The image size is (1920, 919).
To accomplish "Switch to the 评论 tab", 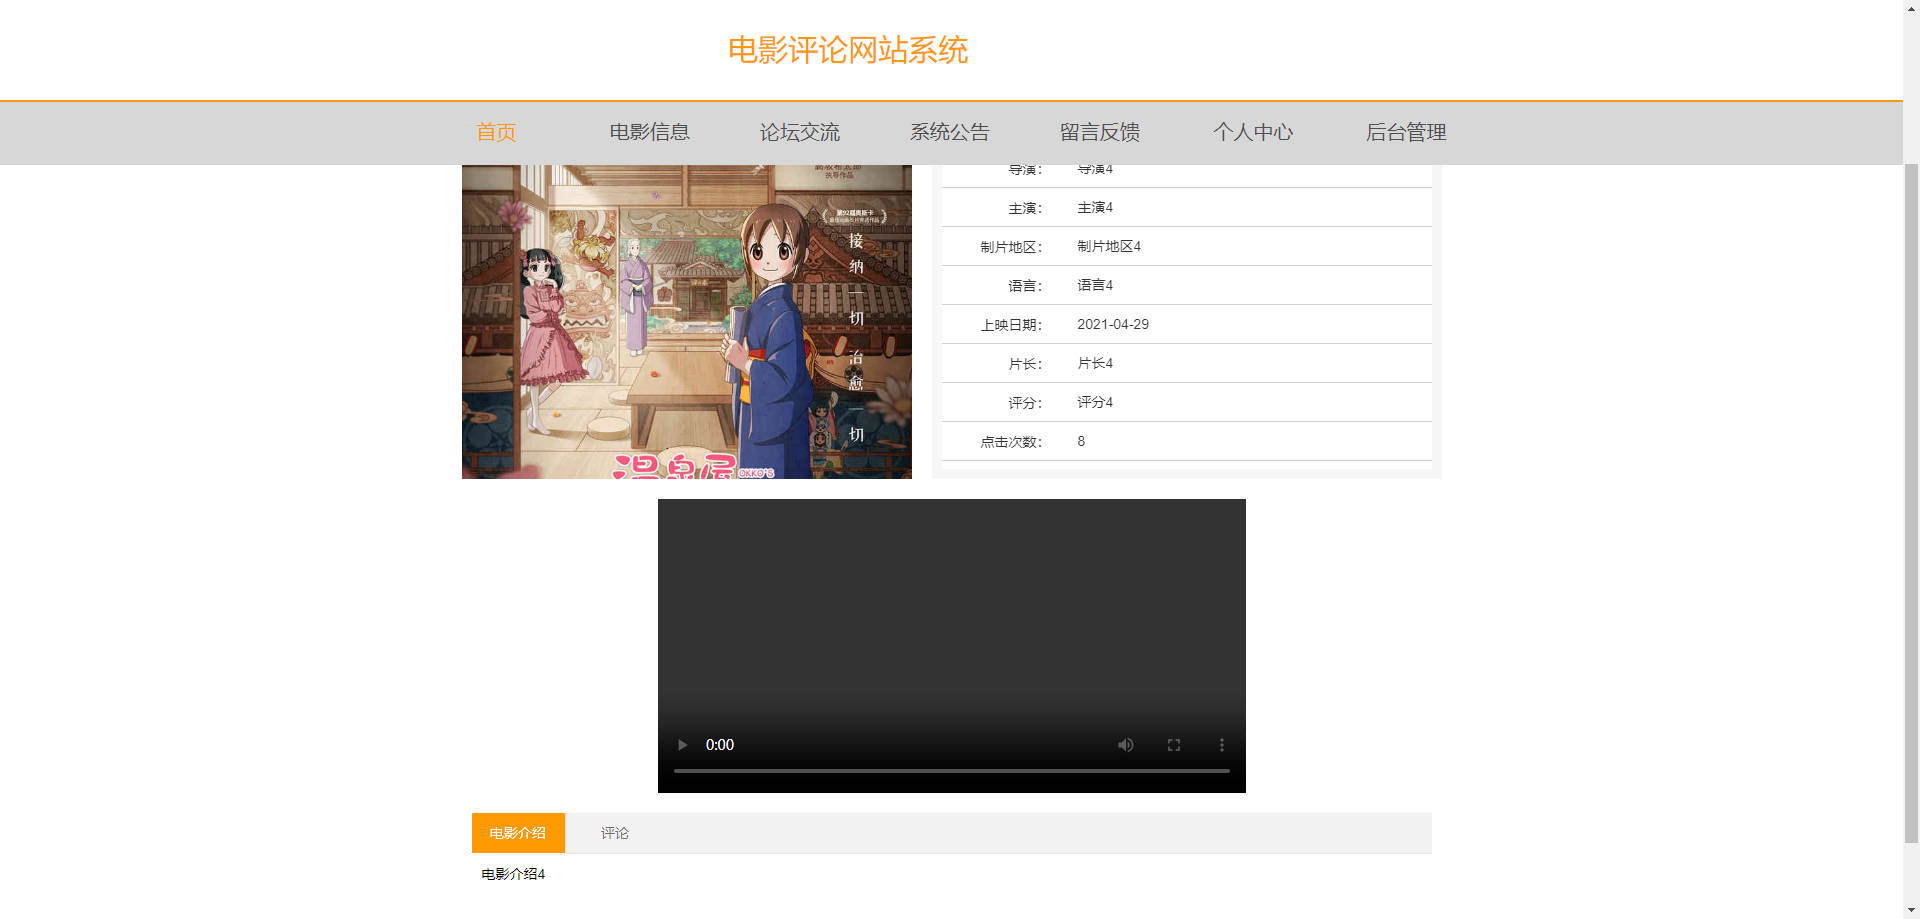I will (615, 833).
